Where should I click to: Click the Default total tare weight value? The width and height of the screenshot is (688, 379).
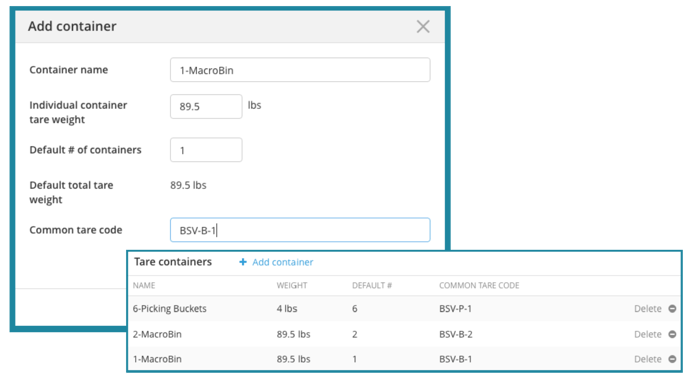(188, 186)
